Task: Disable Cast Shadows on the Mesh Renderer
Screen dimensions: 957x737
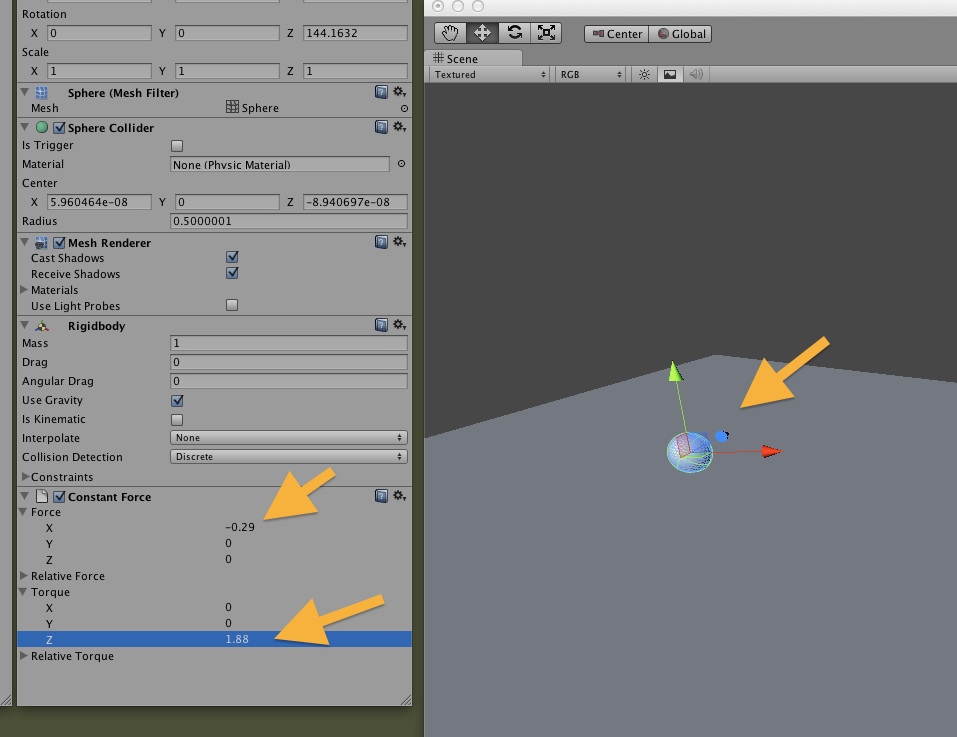Action: pyautogui.click(x=231, y=257)
